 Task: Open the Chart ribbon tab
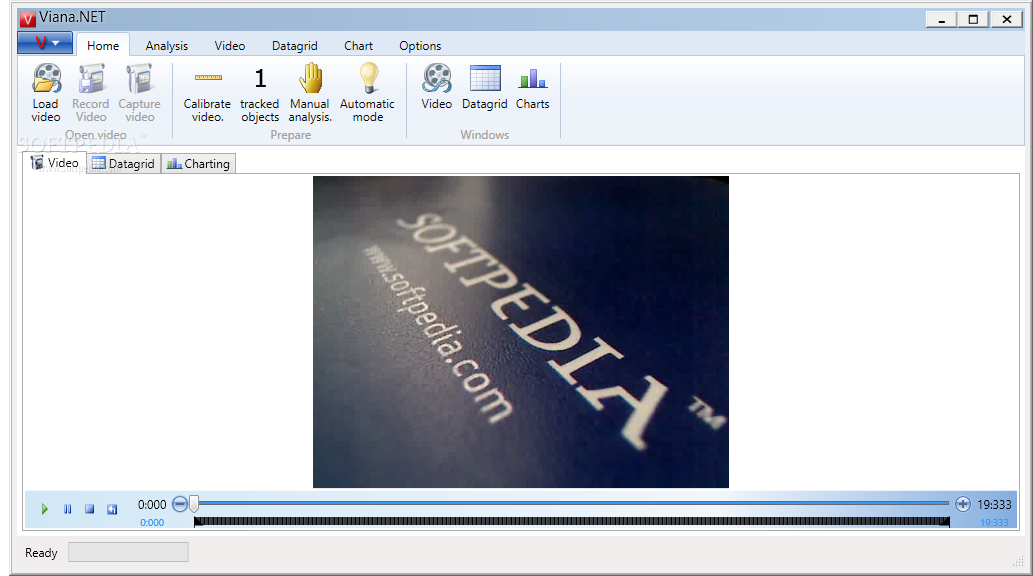358,45
